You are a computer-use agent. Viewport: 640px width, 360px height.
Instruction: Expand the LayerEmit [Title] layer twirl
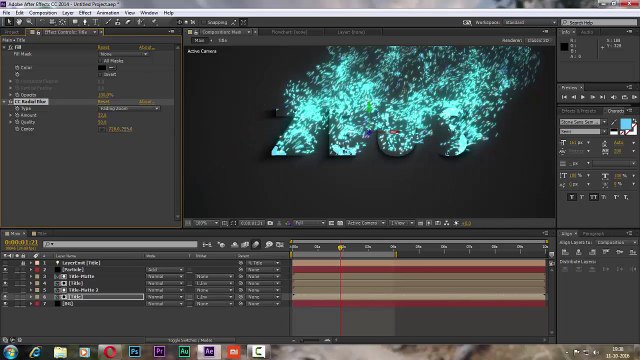click(31, 263)
